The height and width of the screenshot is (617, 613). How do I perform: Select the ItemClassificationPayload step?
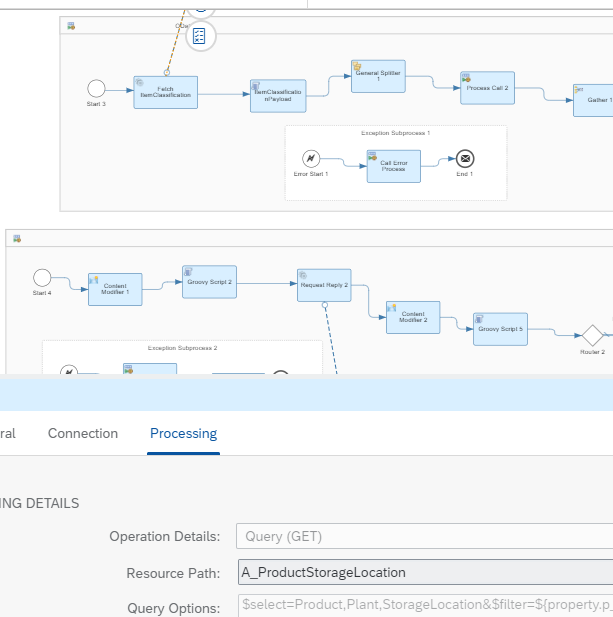(x=277, y=96)
